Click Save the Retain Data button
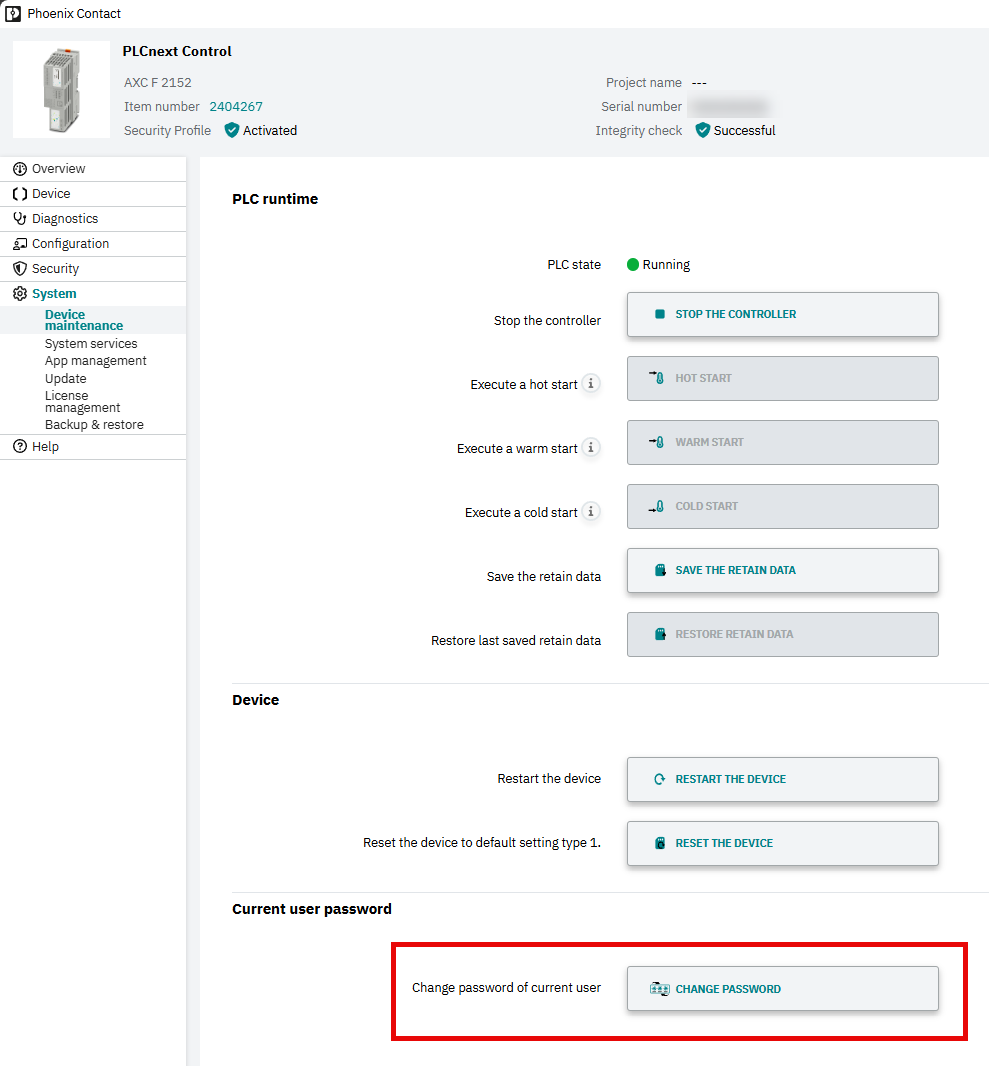This screenshot has width=989, height=1066. (782, 570)
